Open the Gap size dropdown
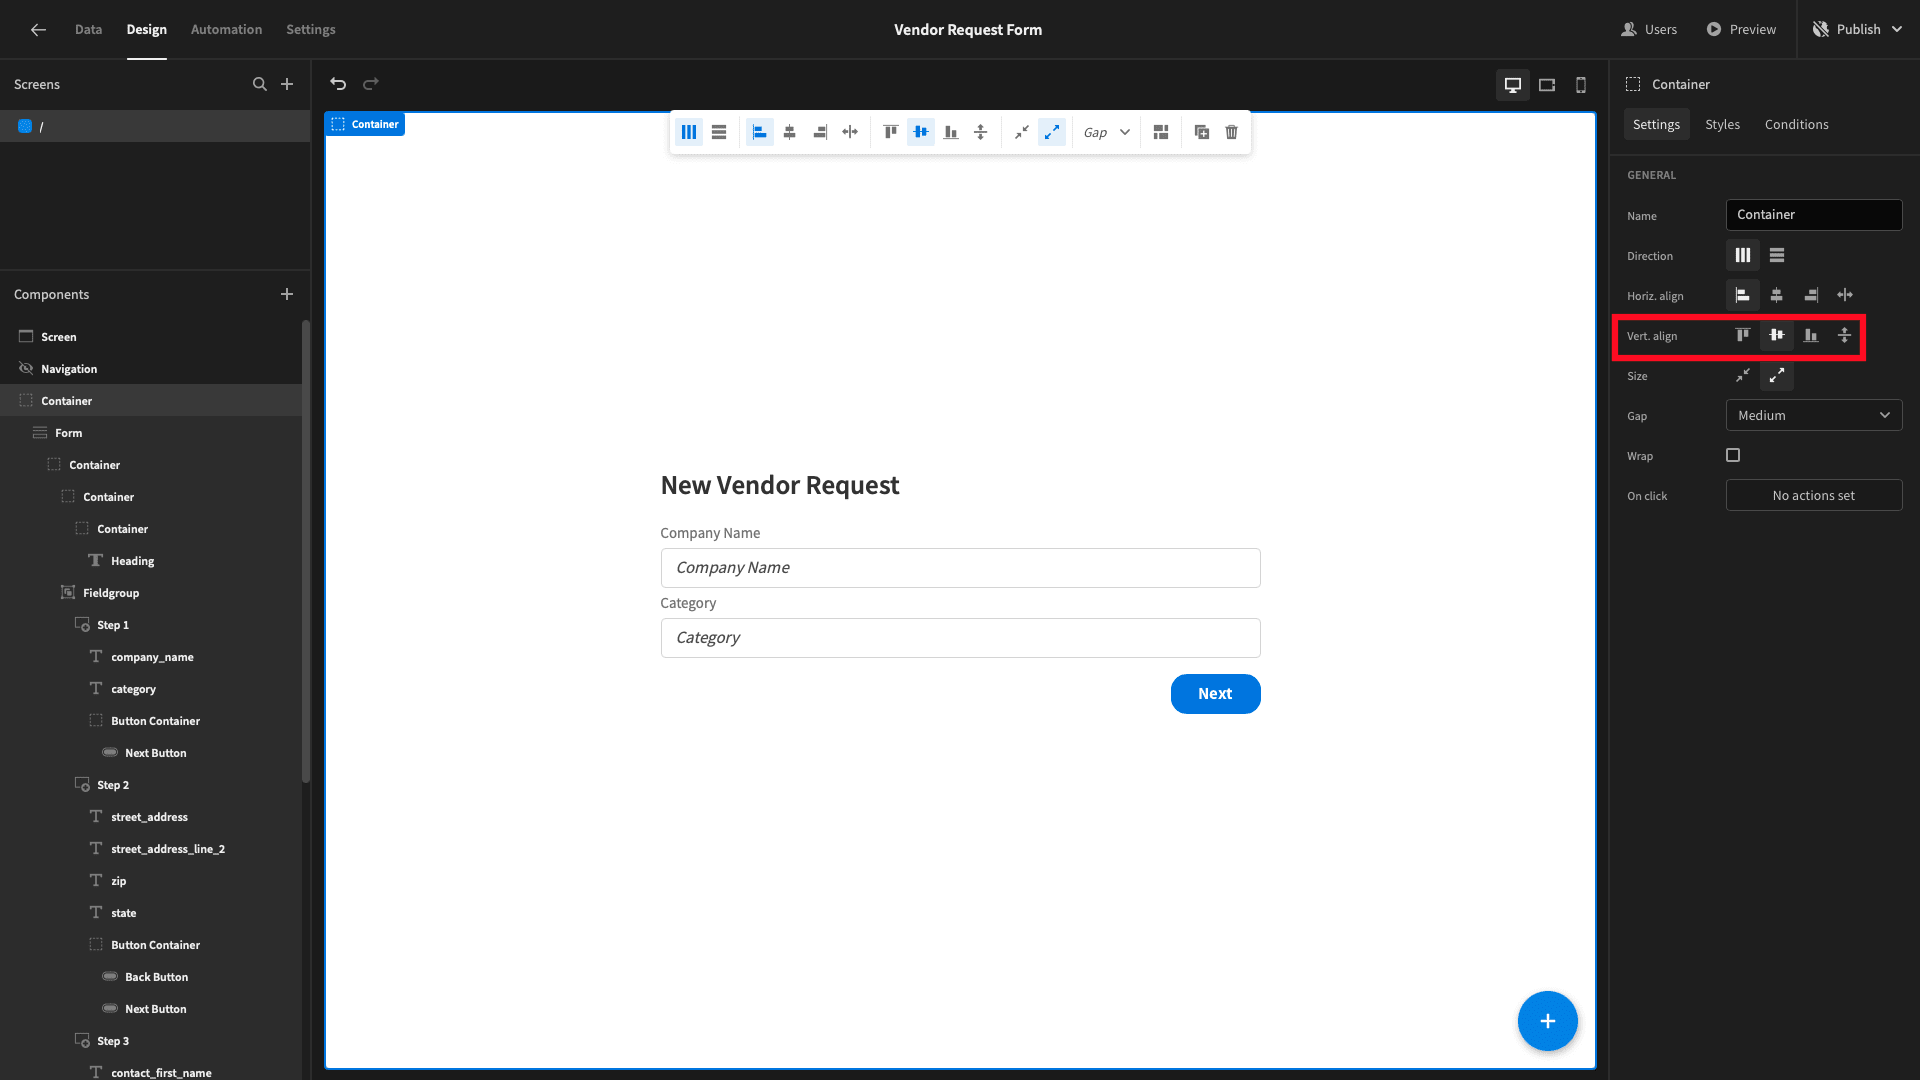 (1813, 415)
